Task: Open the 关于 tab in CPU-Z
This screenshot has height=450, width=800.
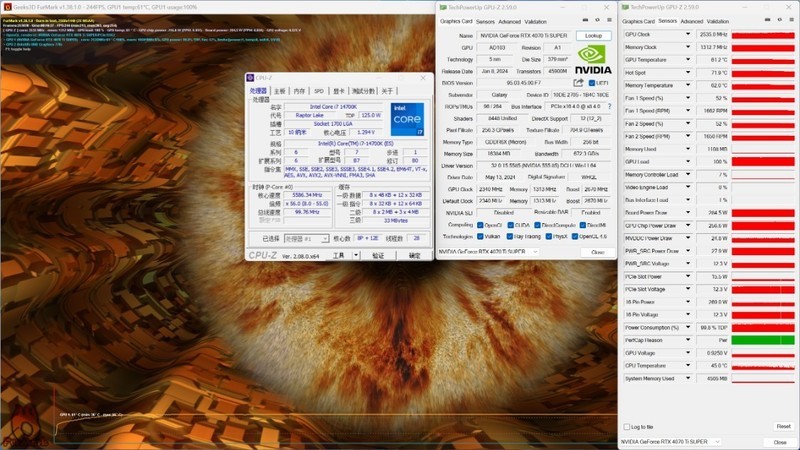Action: click(387, 91)
